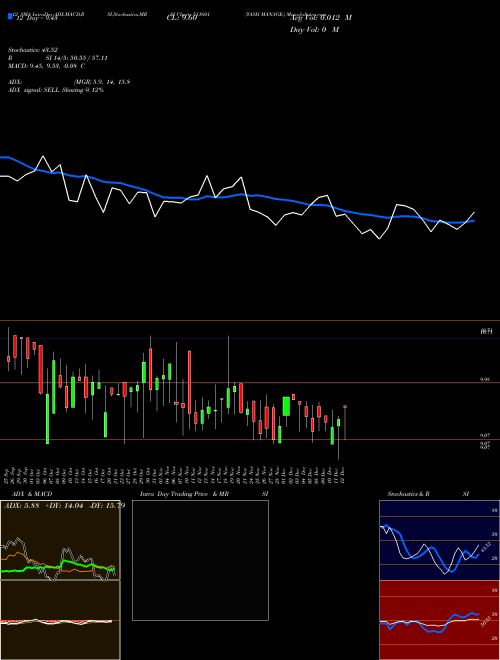Open the ADX indicator chart panel
This screenshot has width=500, height=660.
(x=60, y=540)
